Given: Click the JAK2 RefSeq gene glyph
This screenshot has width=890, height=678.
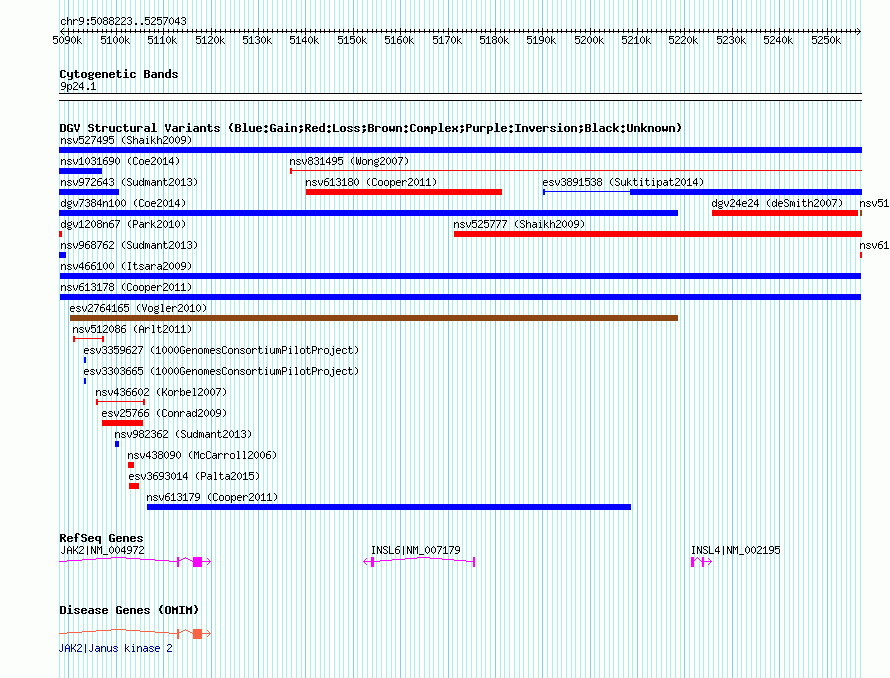Looking at the screenshot, I should tap(135, 562).
